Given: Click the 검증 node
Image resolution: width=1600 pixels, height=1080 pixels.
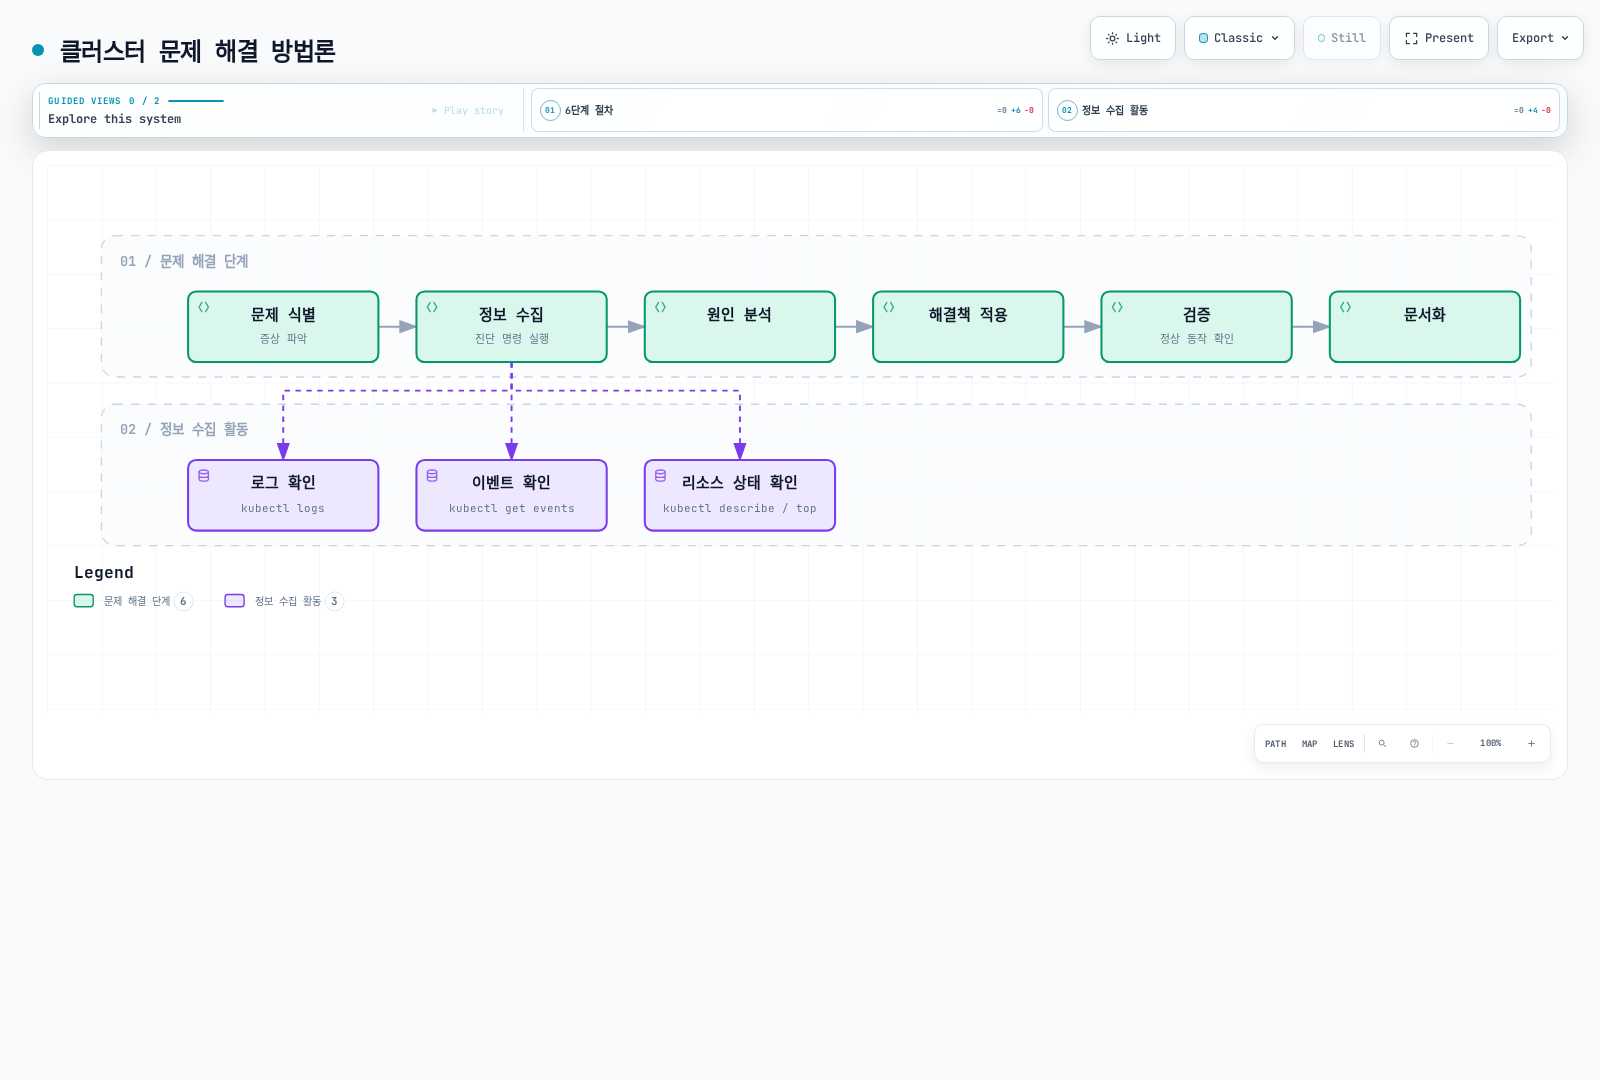Looking at the screenshot, I should [x=1196, y=327].
